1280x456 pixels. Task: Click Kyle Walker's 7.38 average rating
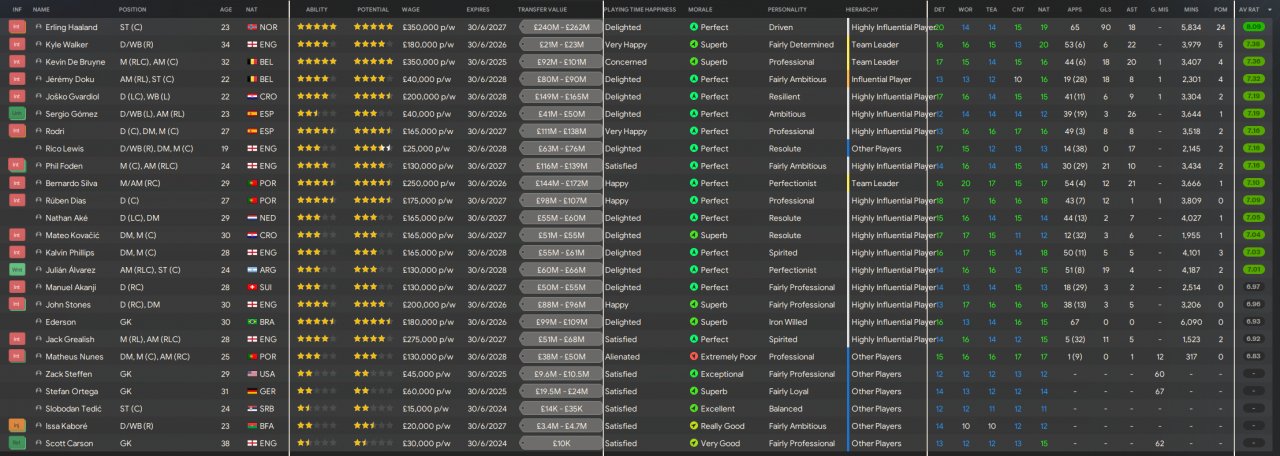(1253, 45)
